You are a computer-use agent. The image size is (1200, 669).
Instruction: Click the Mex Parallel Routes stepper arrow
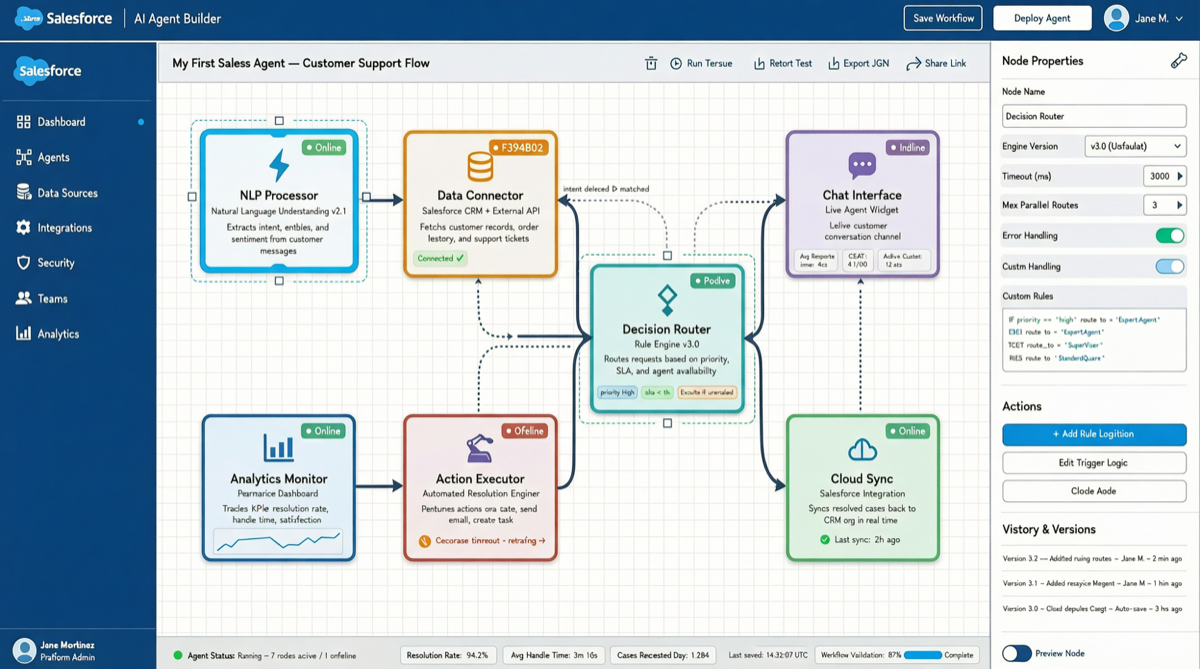[x=1180, y=205]
